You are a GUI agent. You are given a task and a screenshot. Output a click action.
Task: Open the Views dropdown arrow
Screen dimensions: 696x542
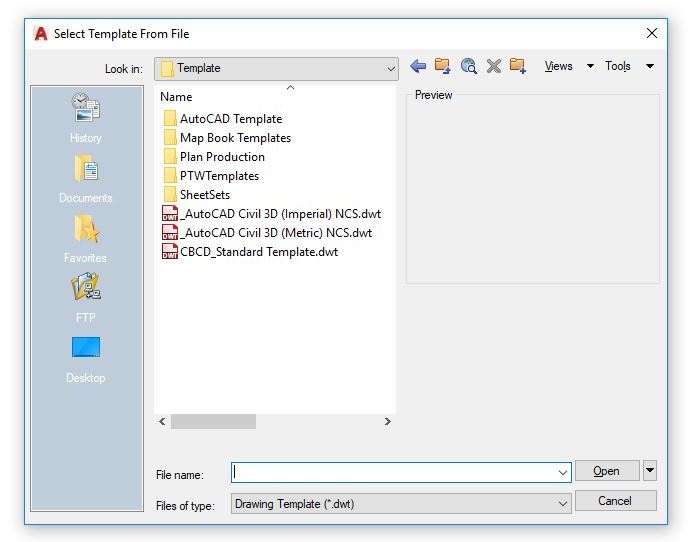click(x=590, y=66)
